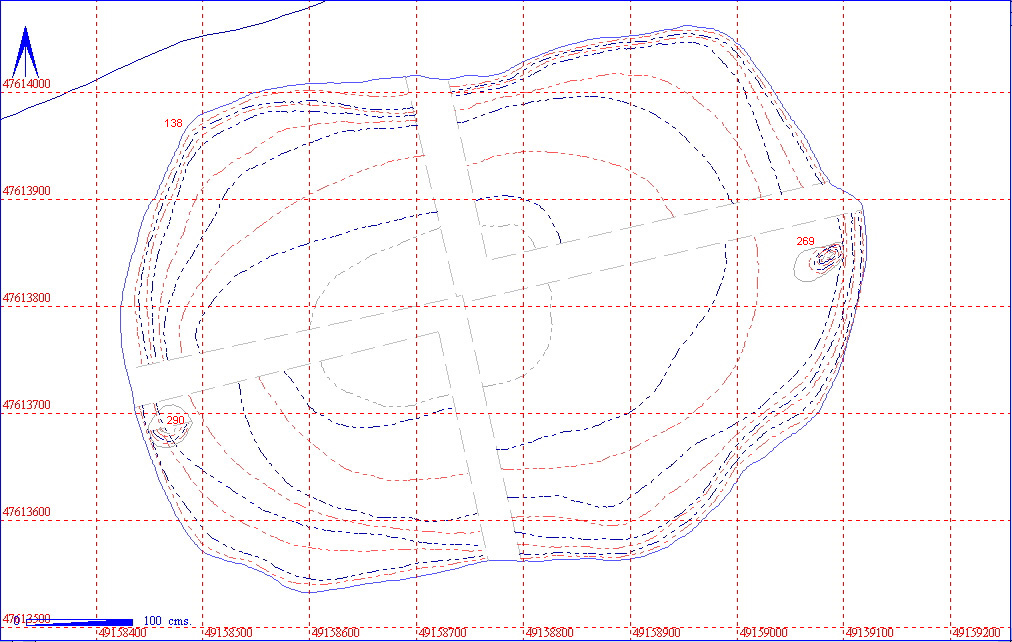
Task: Click the north arrow symbol
Action: coord(25,52)
